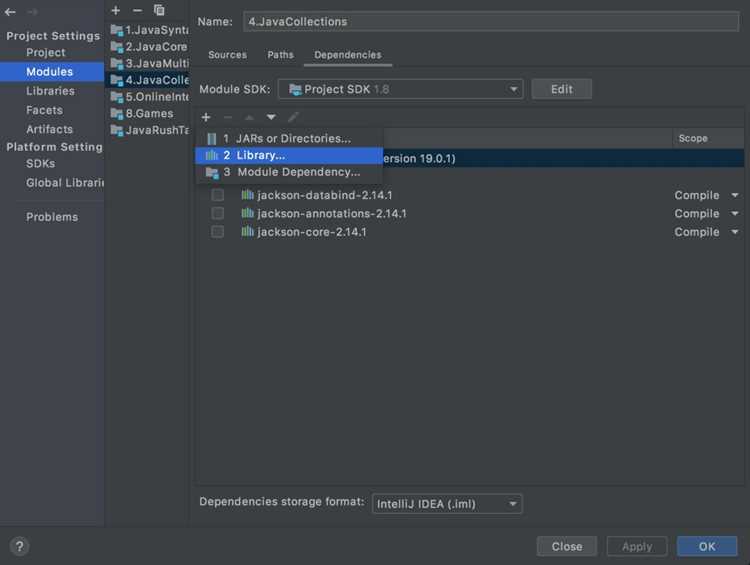750x565 pixels.
Task: Open the Dependencies storage format dropdown
Action: (447, 504)
